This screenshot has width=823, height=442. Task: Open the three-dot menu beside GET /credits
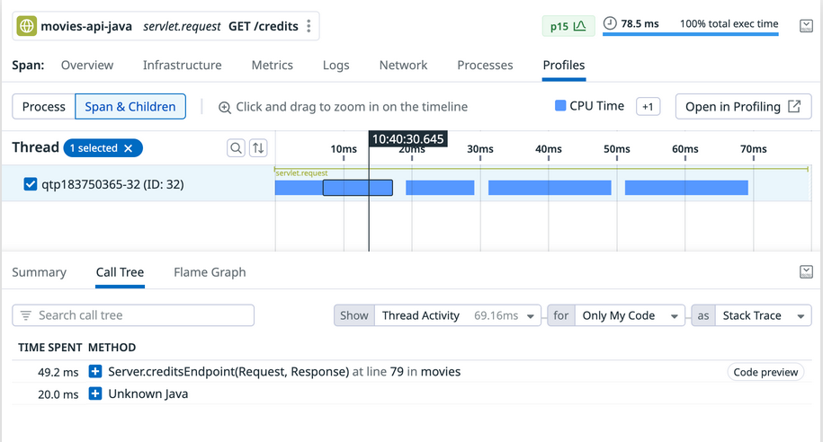tap(309, 26)
